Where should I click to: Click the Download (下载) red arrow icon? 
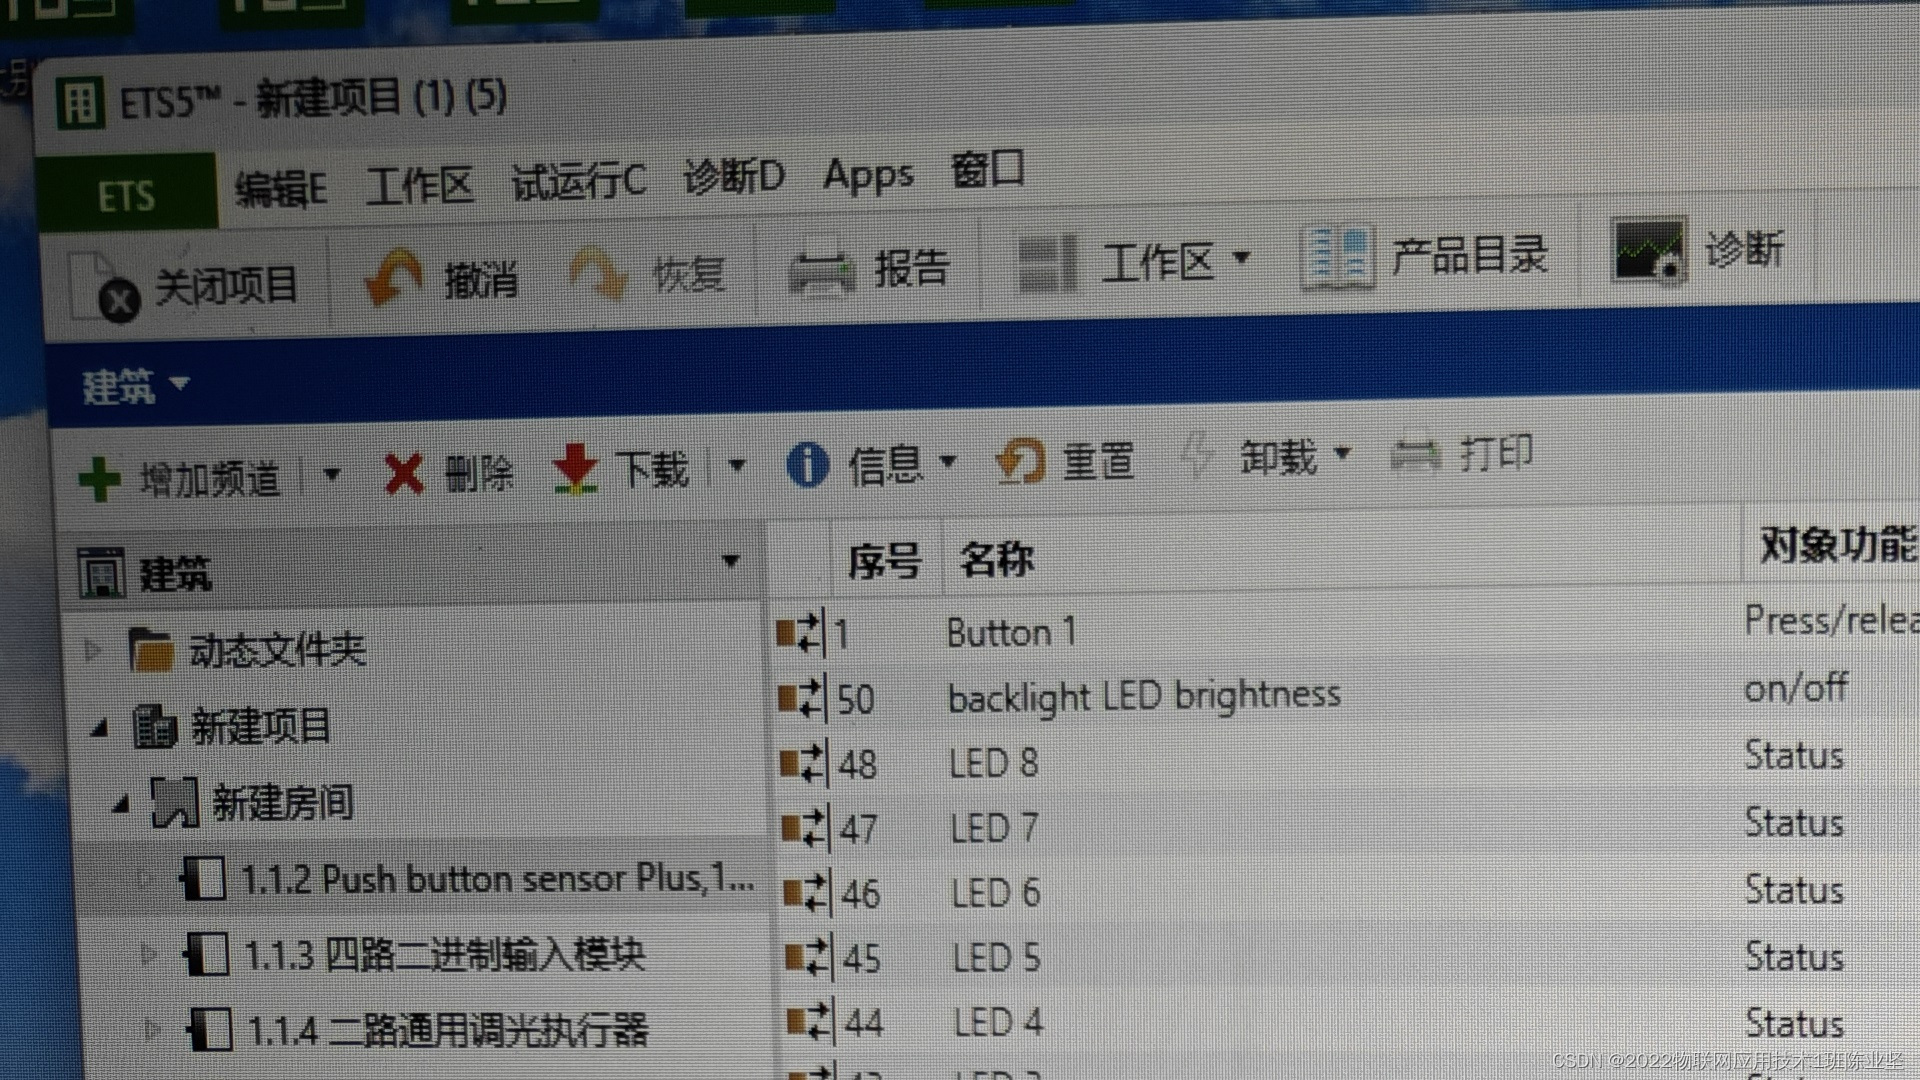575,469
